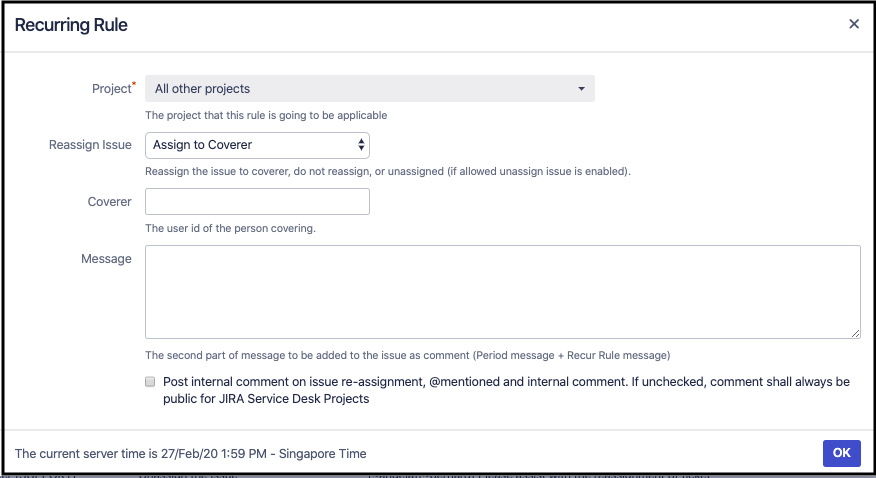Image resolution: width=876 pixels, height=478 pixels.
Task: Click inside the Message text area
Action: click(x=502, y=292)
